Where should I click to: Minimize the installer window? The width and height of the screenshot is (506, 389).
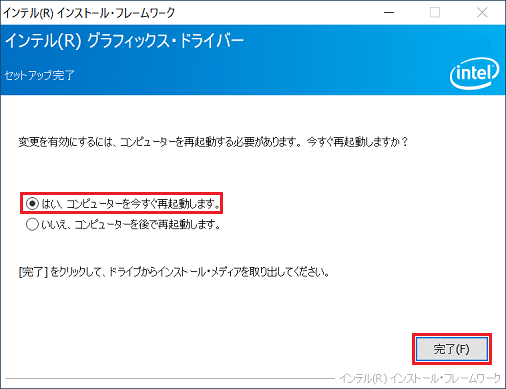pyautogui.click(x=389, y=13)
